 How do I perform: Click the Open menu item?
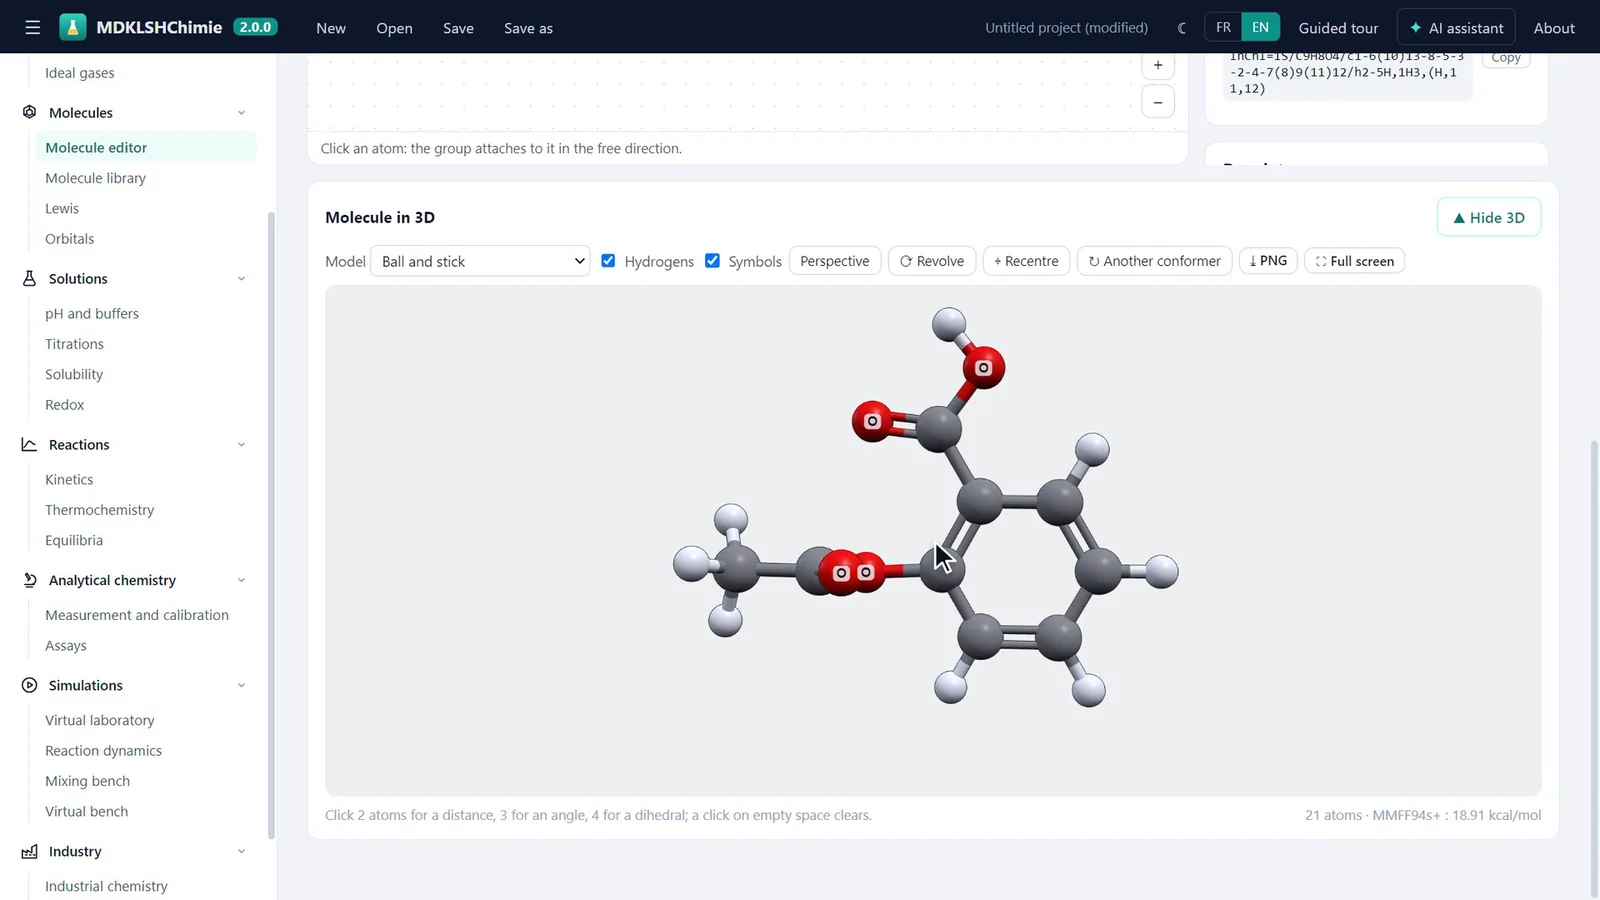pyautogui.click(x=394, y=28)
